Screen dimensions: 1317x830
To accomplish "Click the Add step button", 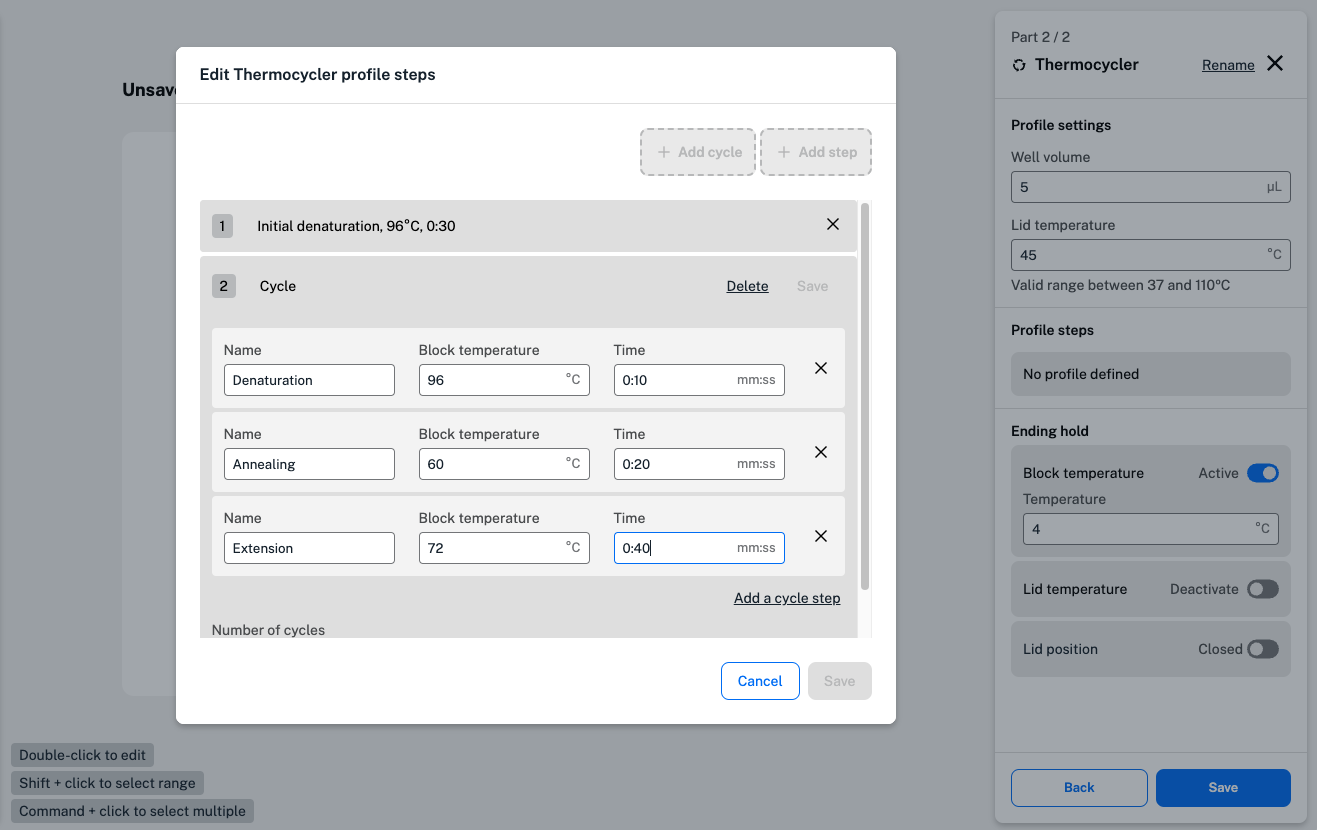I will pyautogui.click(x=816, y=152).
